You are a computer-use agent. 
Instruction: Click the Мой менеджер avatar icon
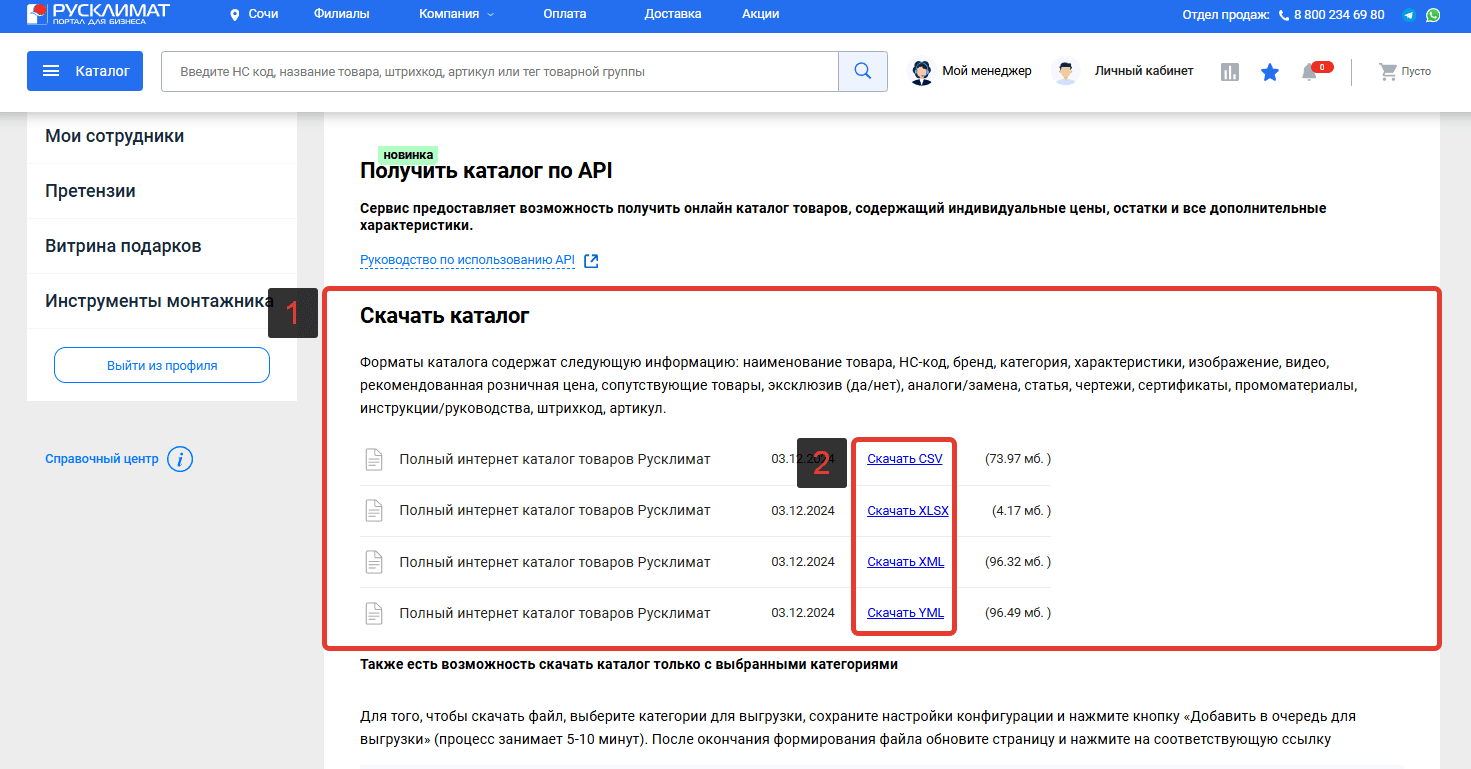click(921, 71)
